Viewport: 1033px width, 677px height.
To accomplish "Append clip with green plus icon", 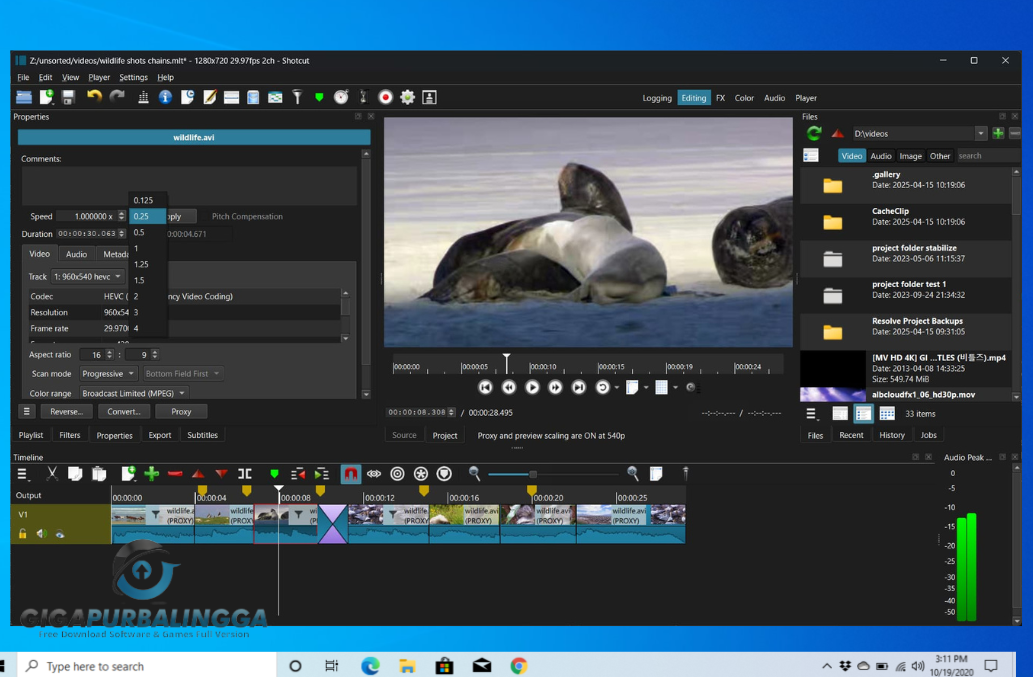I will (152, 474).
